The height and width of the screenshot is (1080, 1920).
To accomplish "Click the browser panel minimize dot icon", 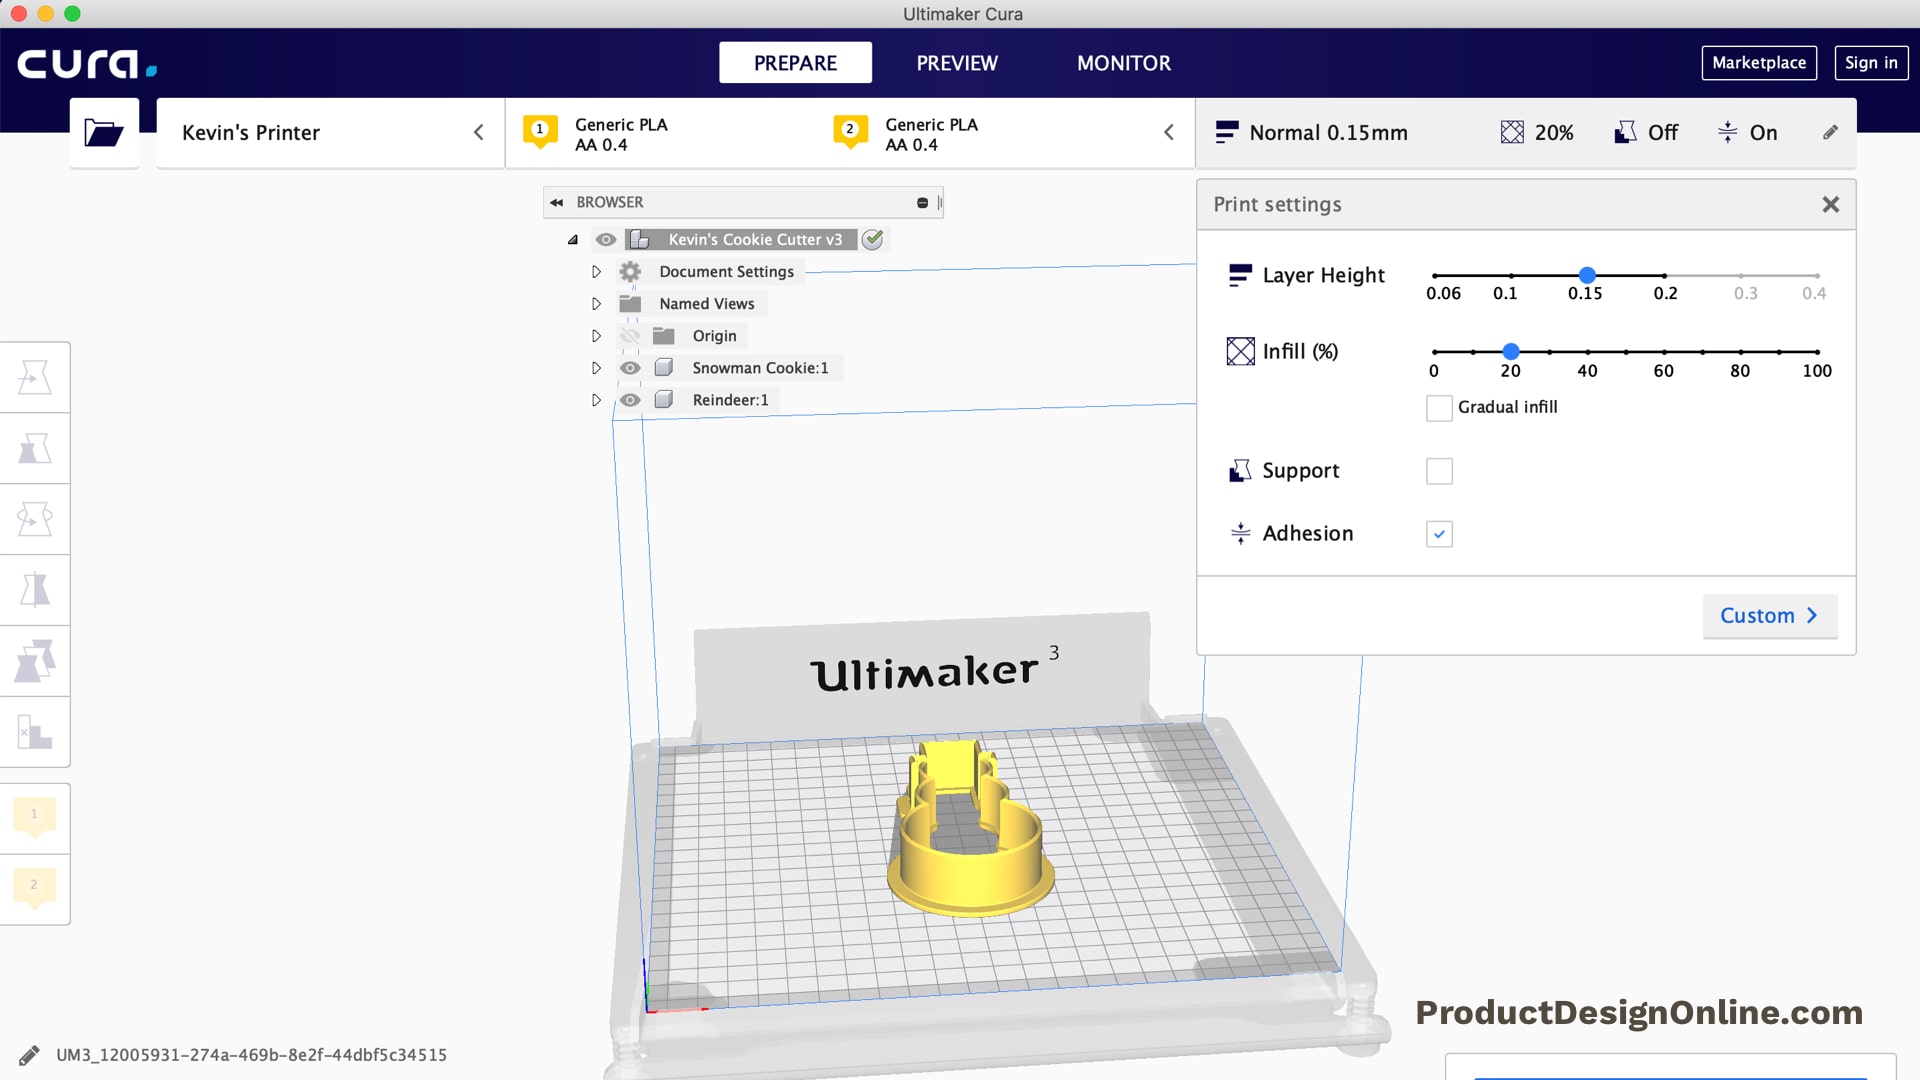I will [x=922, y=202].
